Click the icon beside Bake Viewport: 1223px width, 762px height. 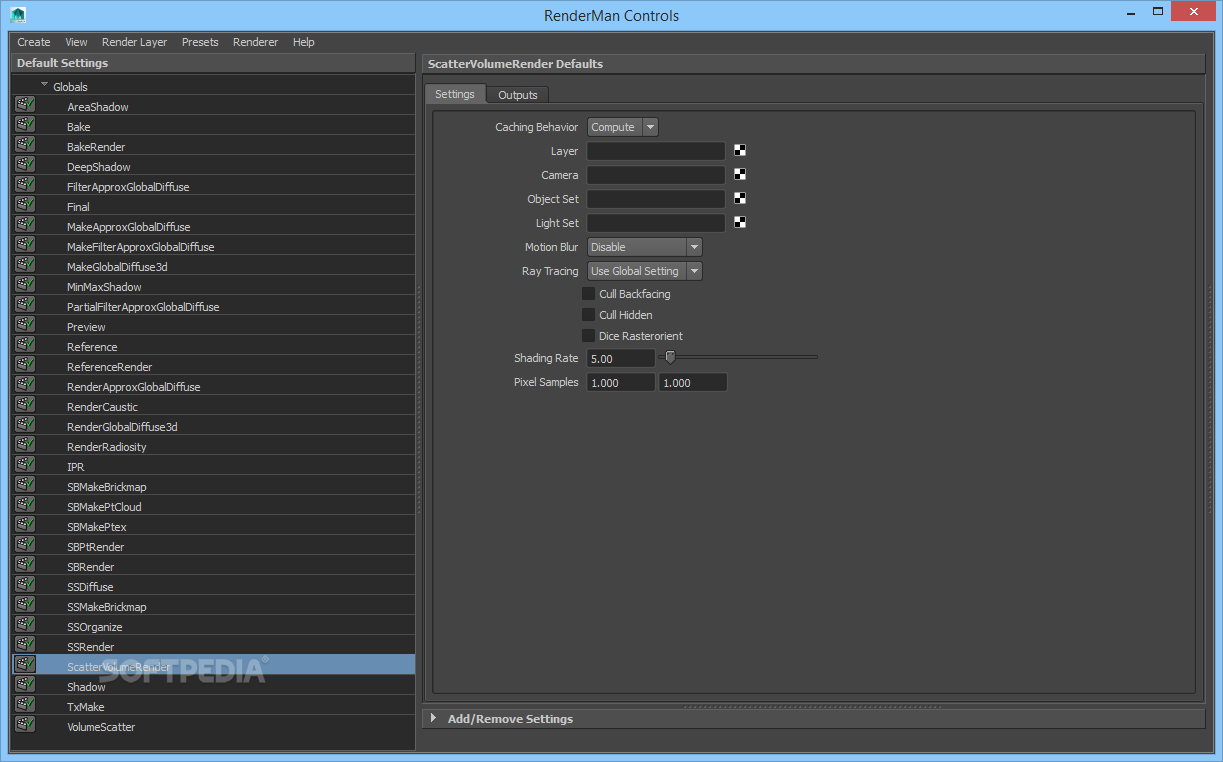point(25,124)
